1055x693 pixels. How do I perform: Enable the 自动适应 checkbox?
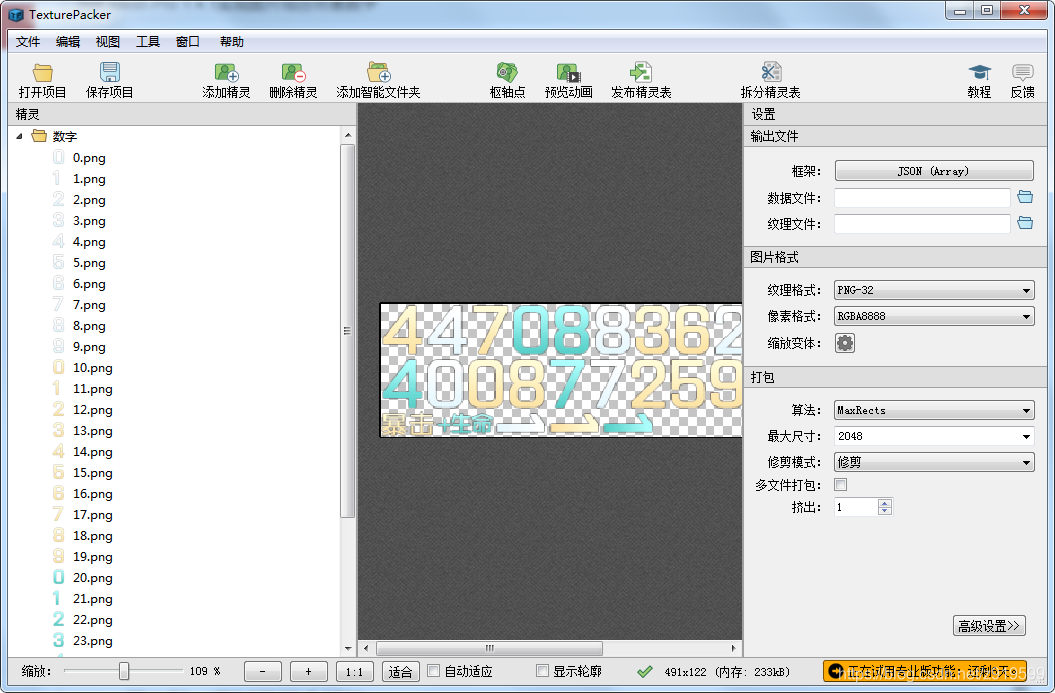pyautogui.click(x=434, y=671)
